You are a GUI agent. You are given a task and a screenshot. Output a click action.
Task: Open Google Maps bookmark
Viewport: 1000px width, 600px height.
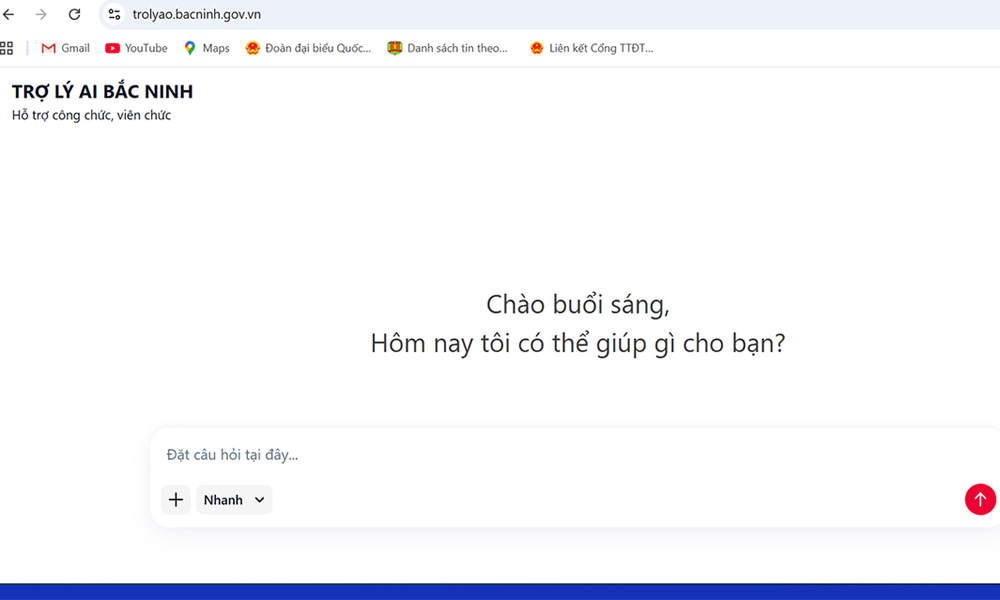click(x=206, y=47)
